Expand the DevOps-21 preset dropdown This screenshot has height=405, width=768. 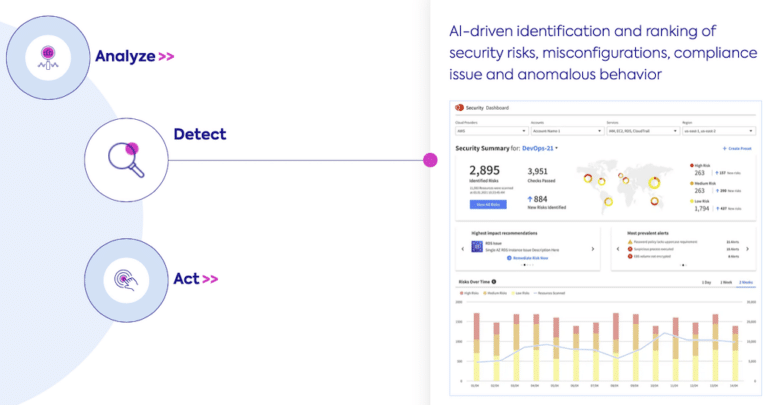coord(540,148)
